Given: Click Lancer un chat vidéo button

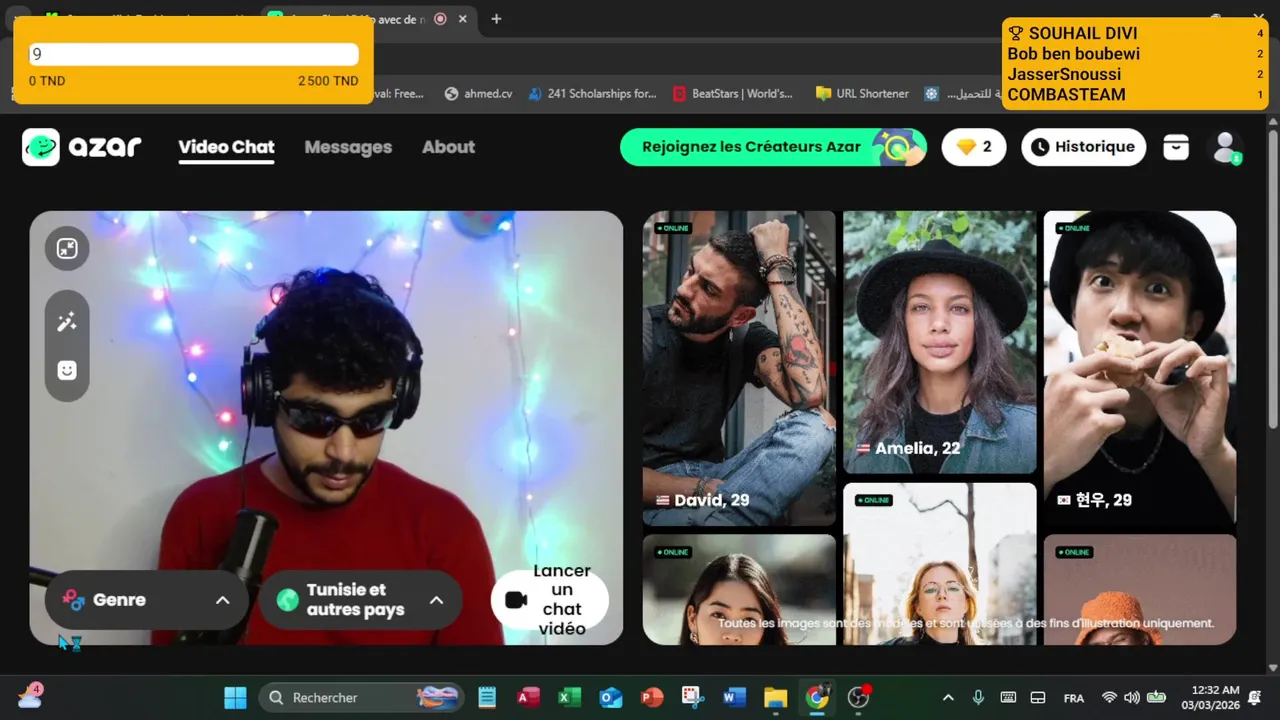Looking at the screenshot, I should coord(550,599).
